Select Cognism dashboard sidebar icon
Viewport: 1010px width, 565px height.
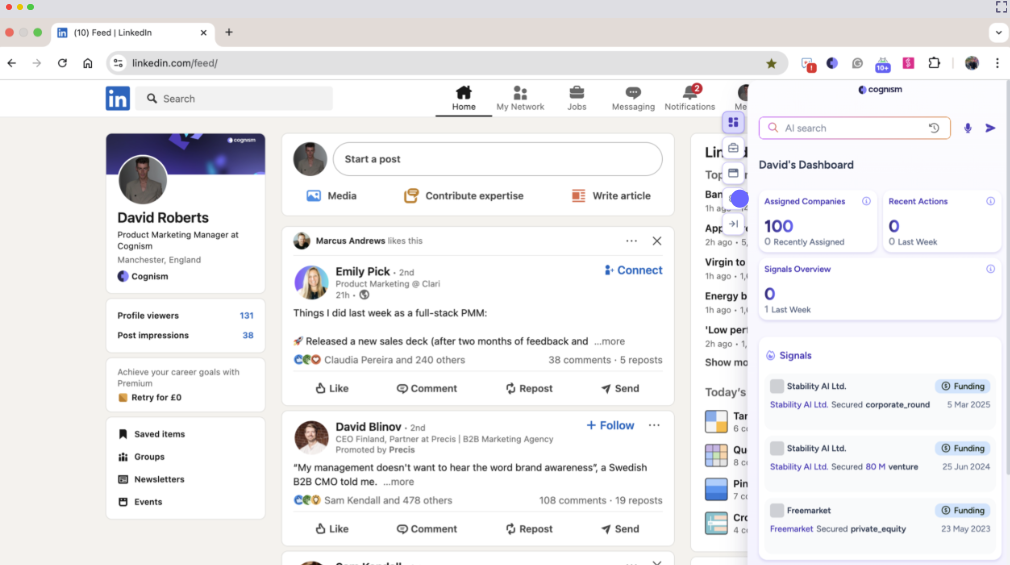[733, 122]
